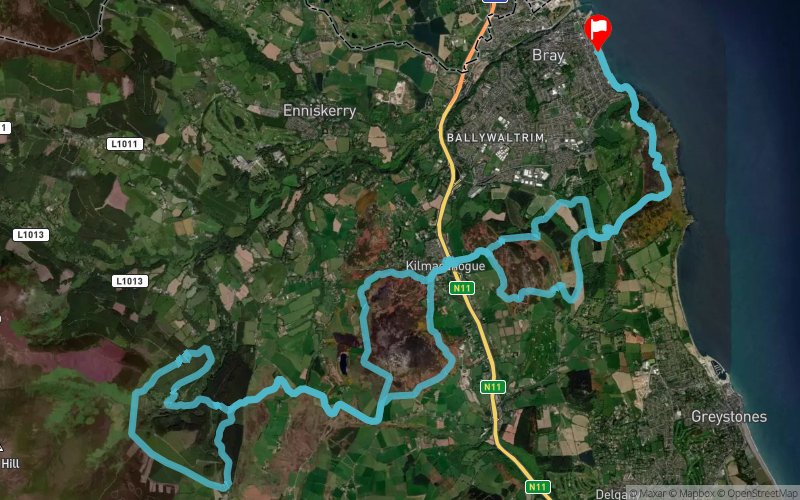Select the blue motorway shield above Bray

tap(495, 1)
